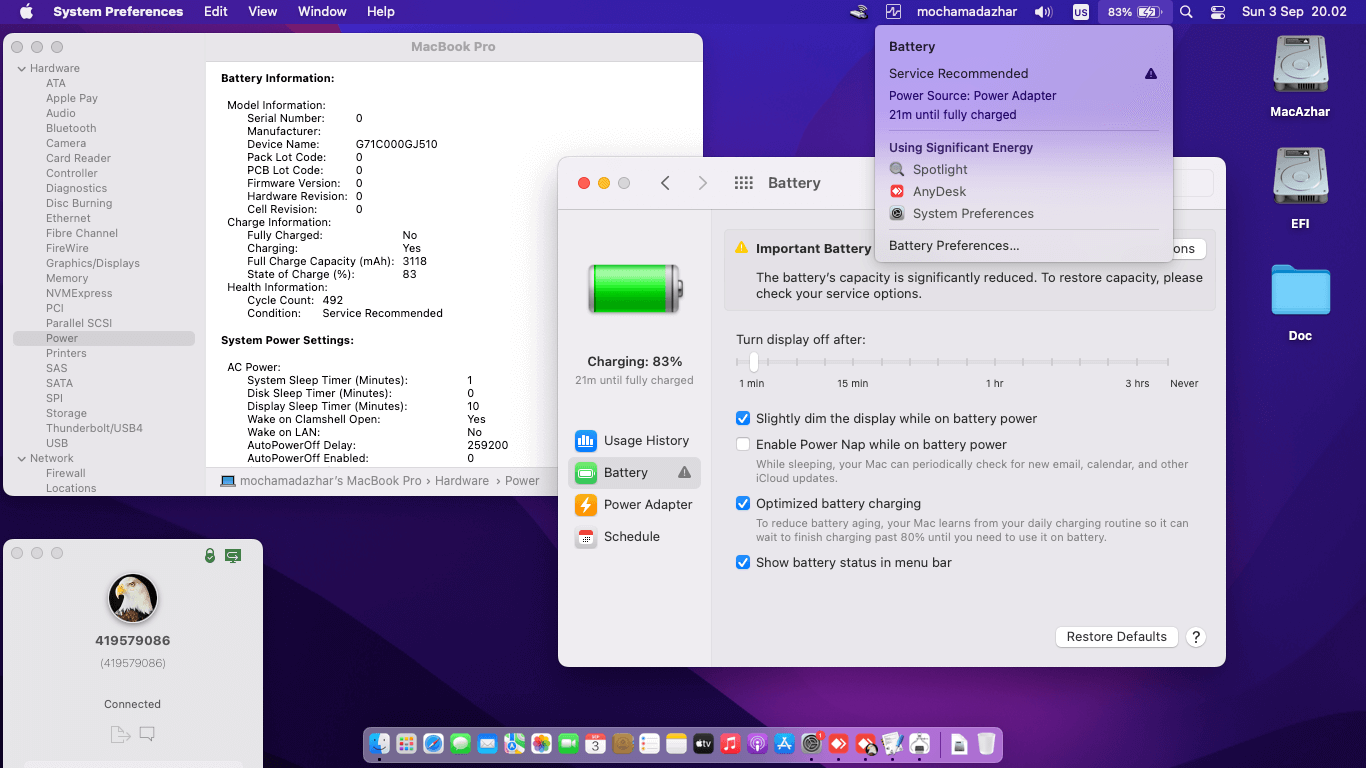
Task: Open Photos from the dock
Action: tap(541, 743)
